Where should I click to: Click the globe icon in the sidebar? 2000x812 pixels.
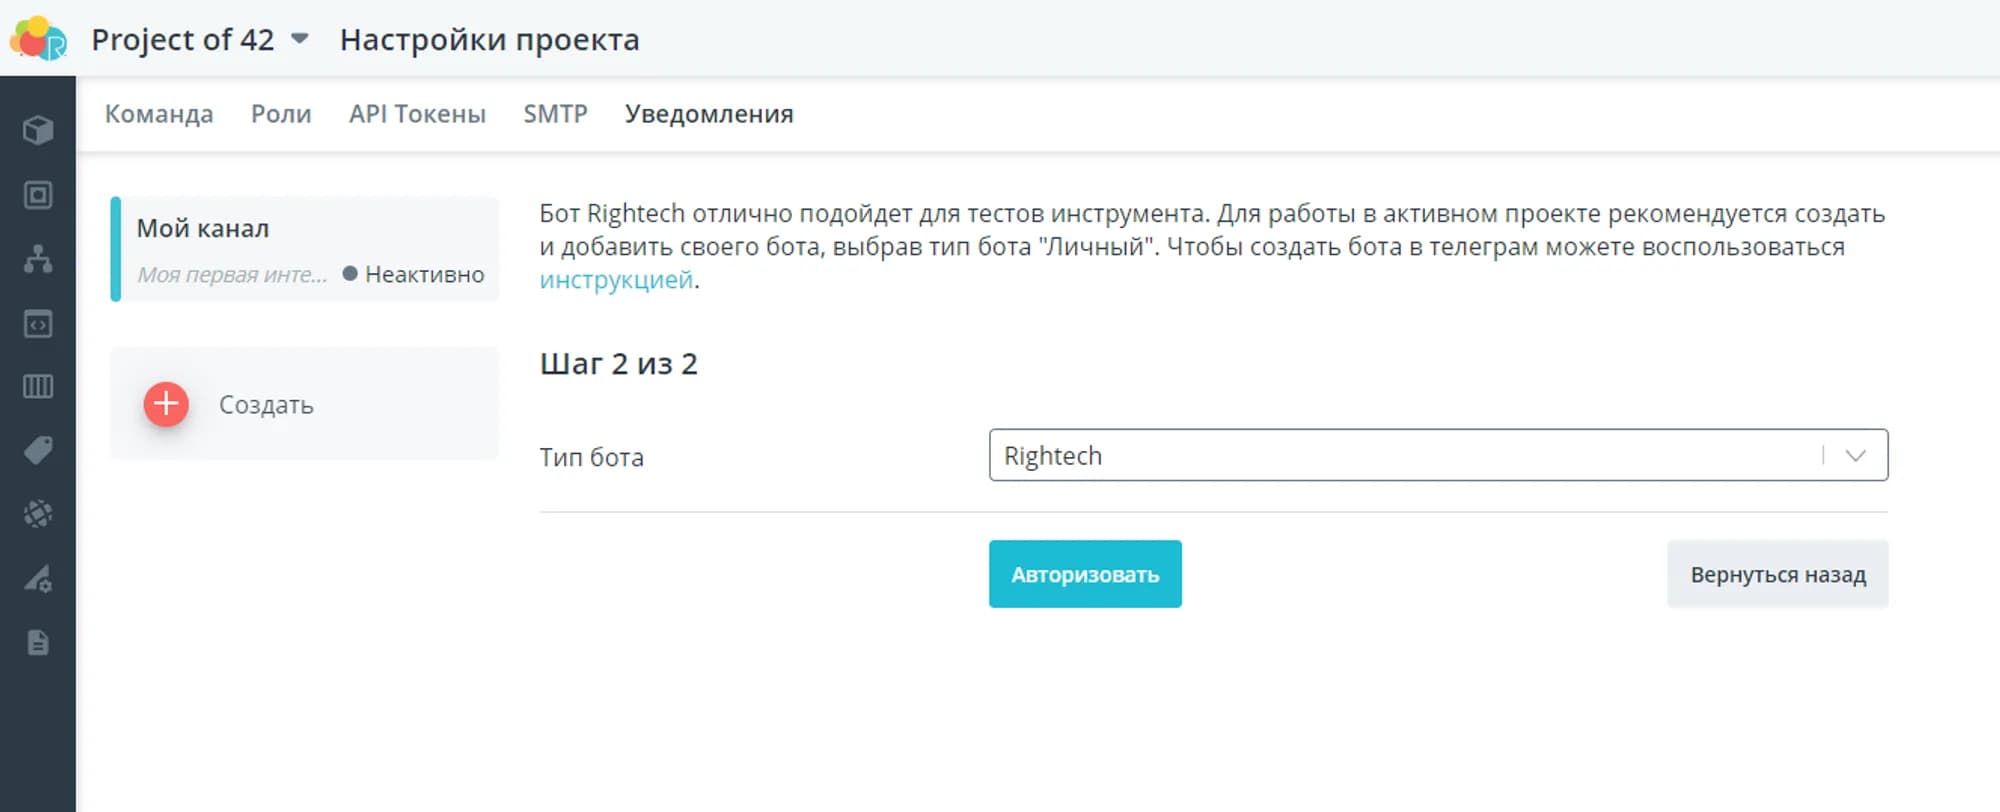(x=38, y=514)
